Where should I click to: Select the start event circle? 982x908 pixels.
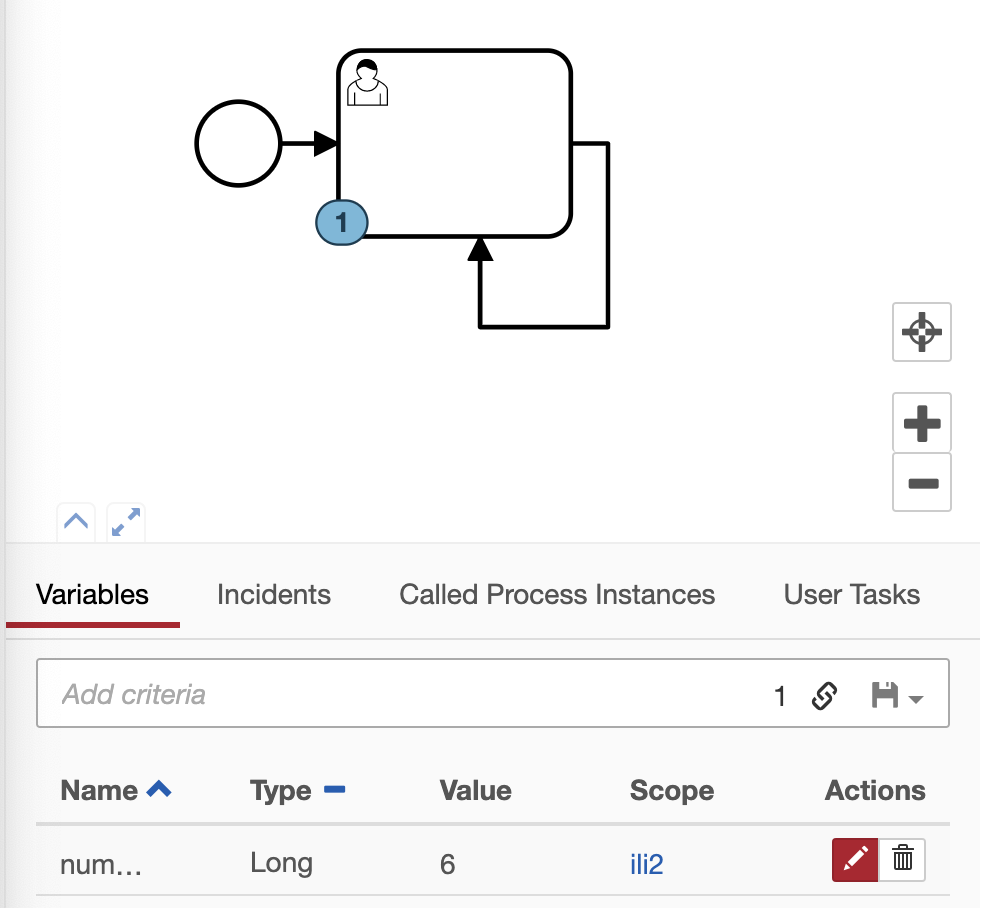pyautogui.click(x=238, y=144)
